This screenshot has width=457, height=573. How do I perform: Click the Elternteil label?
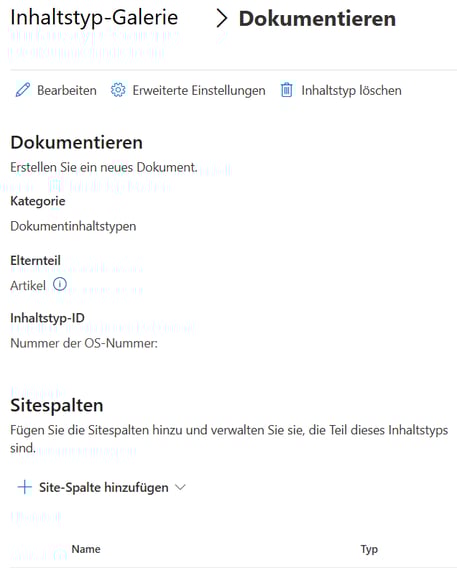(35, 261)
